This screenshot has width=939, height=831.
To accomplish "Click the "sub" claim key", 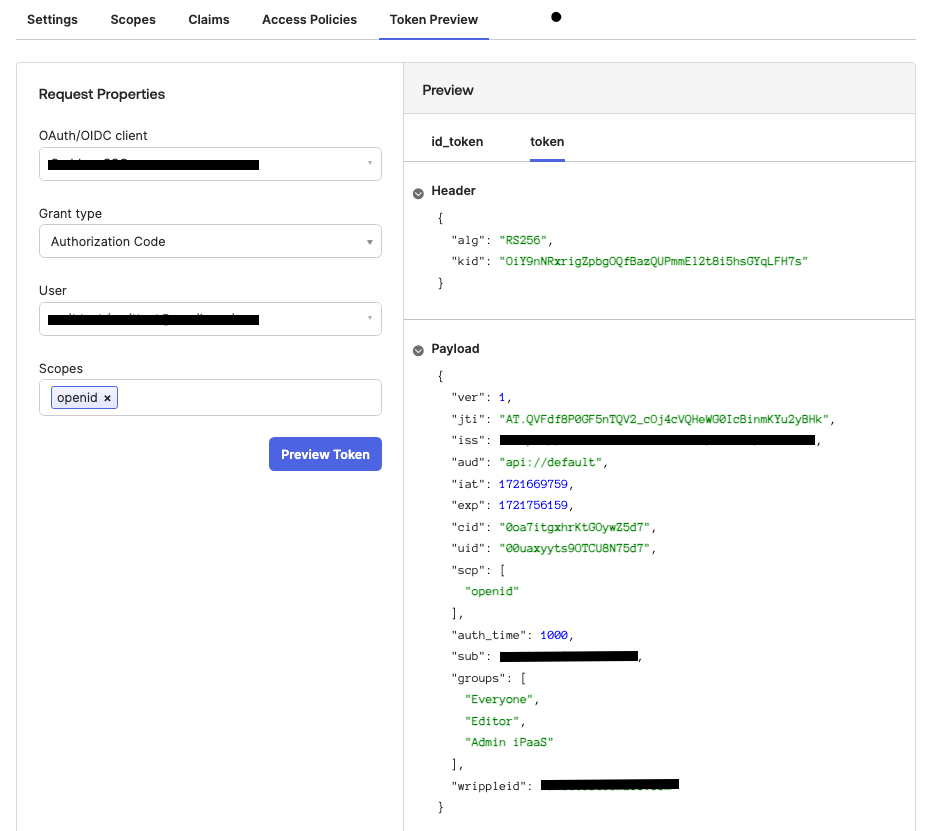I will tap(468, 657).
